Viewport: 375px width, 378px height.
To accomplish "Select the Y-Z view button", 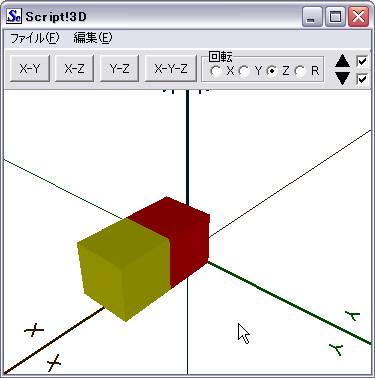I will (x=119, y=69).
